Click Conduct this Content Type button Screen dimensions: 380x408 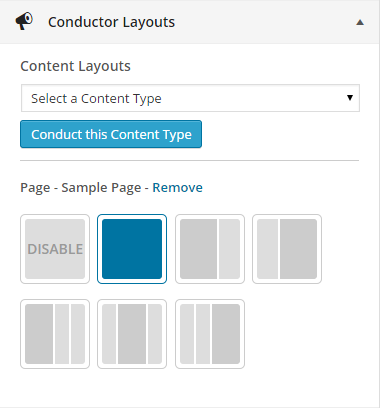[111, 134]
